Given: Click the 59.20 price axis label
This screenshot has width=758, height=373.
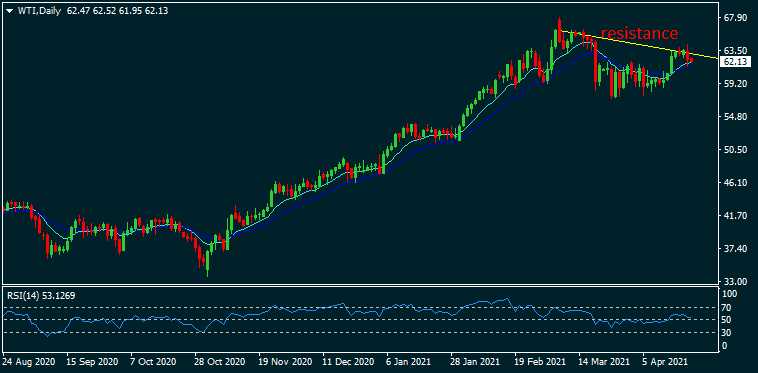Looking at the screenshot, I should 735,84.
